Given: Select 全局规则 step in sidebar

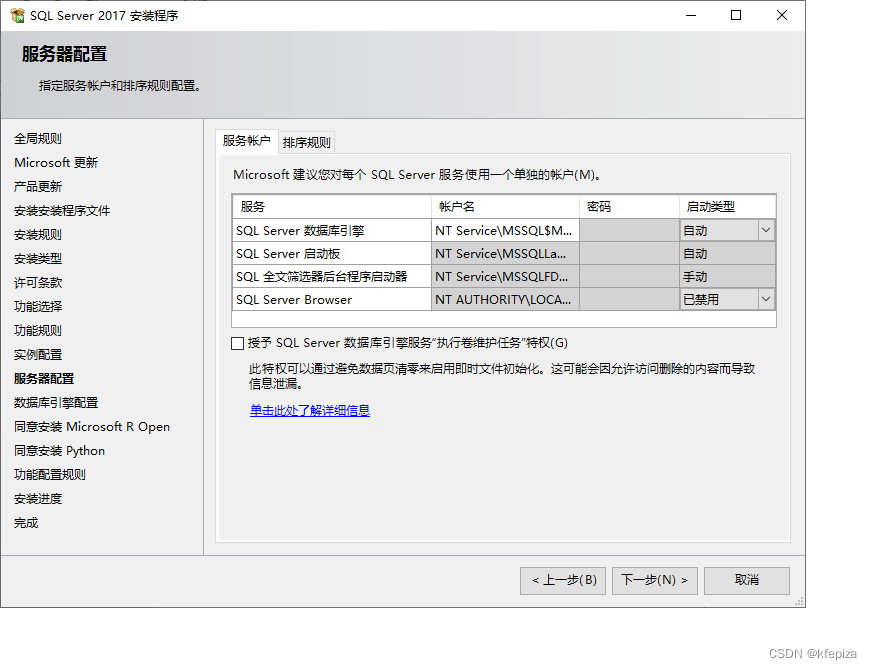Looking at the screenshot, I should (38, 138).
